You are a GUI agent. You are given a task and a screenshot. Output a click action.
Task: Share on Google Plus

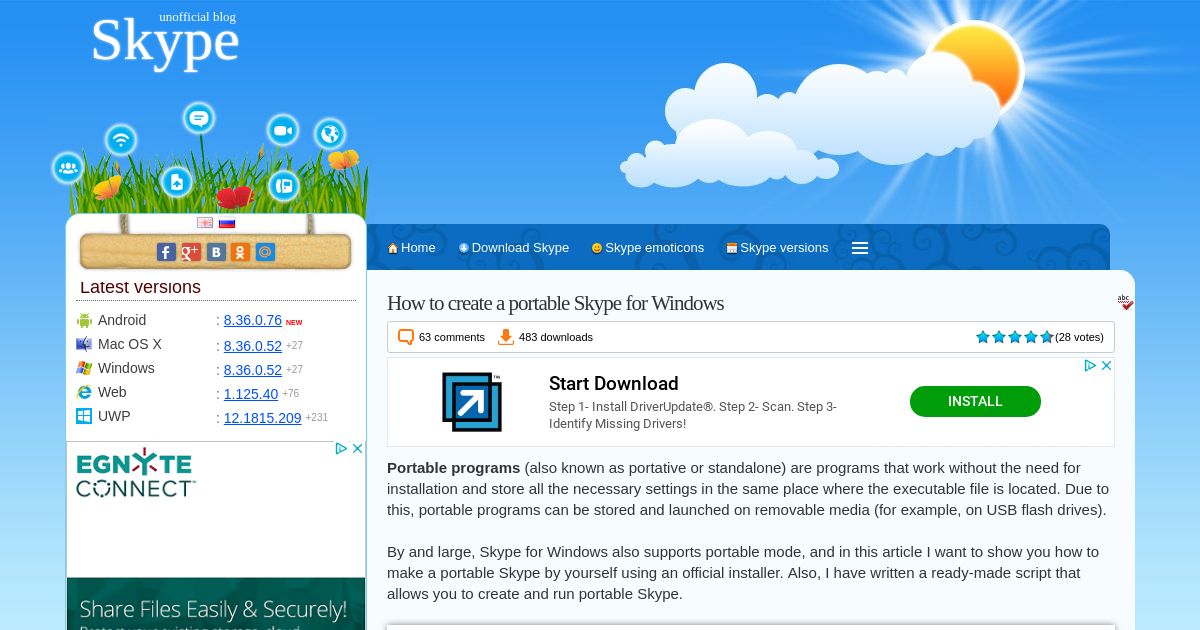point(191,252)
